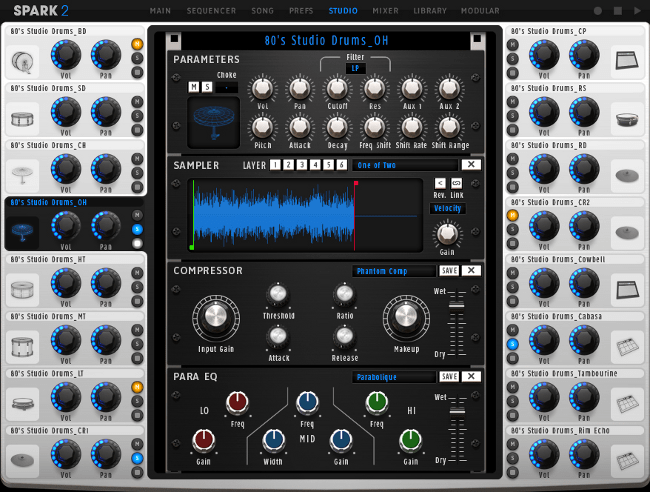Open the Phantom Comp preset dropdown

[x=394, y=270]
